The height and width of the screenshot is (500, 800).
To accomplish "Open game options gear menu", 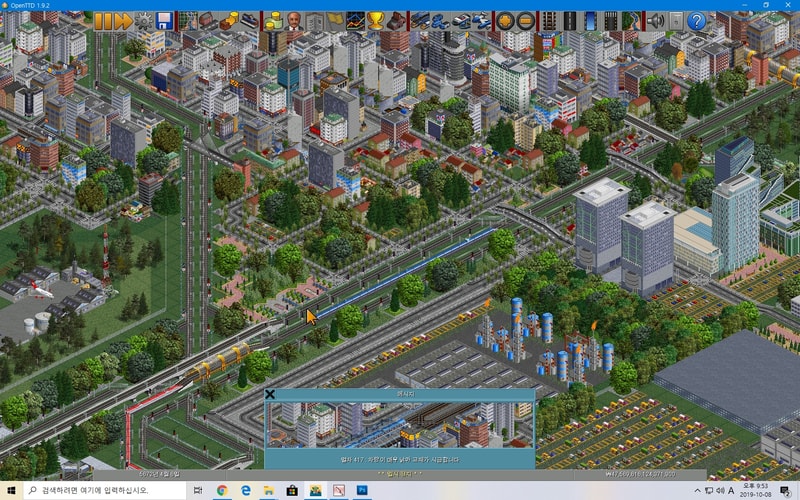I will (x=143, y=21).
